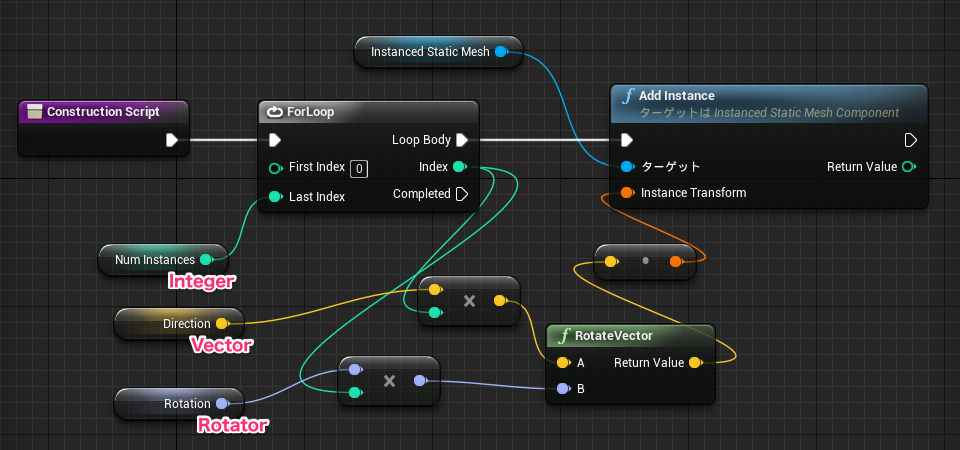Click the RotateVector A input pin
The width and height of the screenshot is (960, 450).
pyautogui.click(x=563, y=362)
